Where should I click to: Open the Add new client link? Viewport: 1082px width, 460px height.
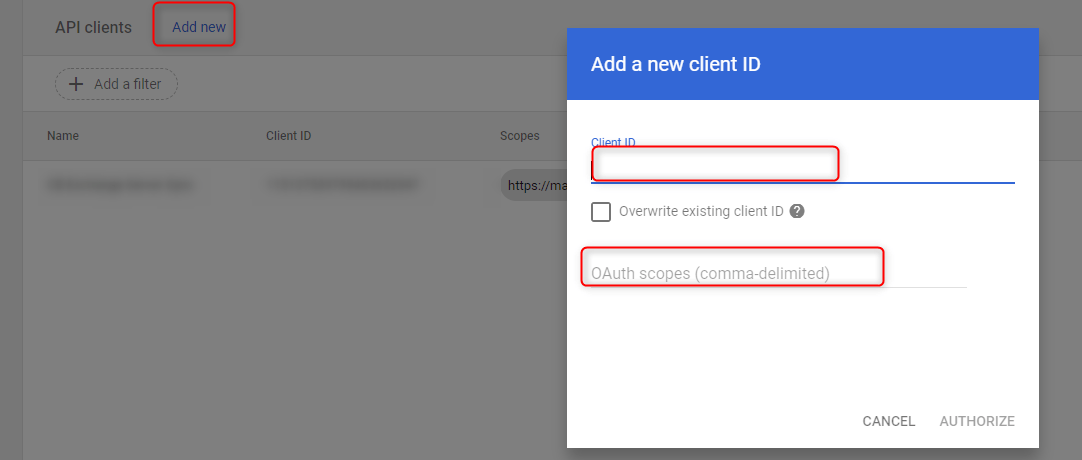[199, 28]
